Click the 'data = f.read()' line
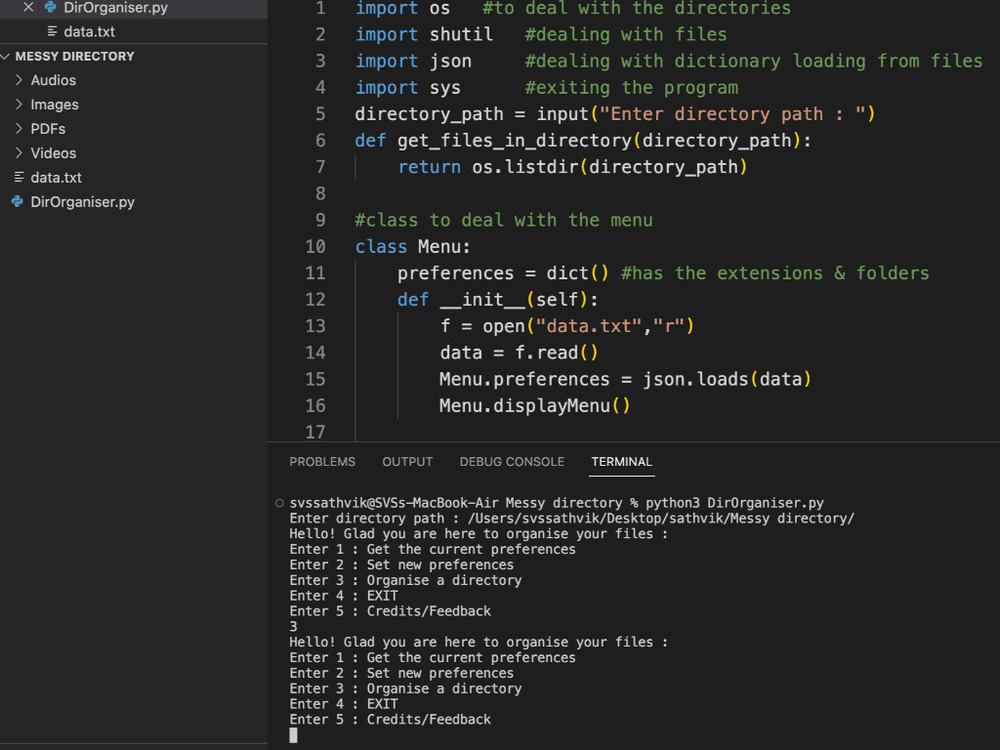The image size is (1000, 750). point(519,353)
